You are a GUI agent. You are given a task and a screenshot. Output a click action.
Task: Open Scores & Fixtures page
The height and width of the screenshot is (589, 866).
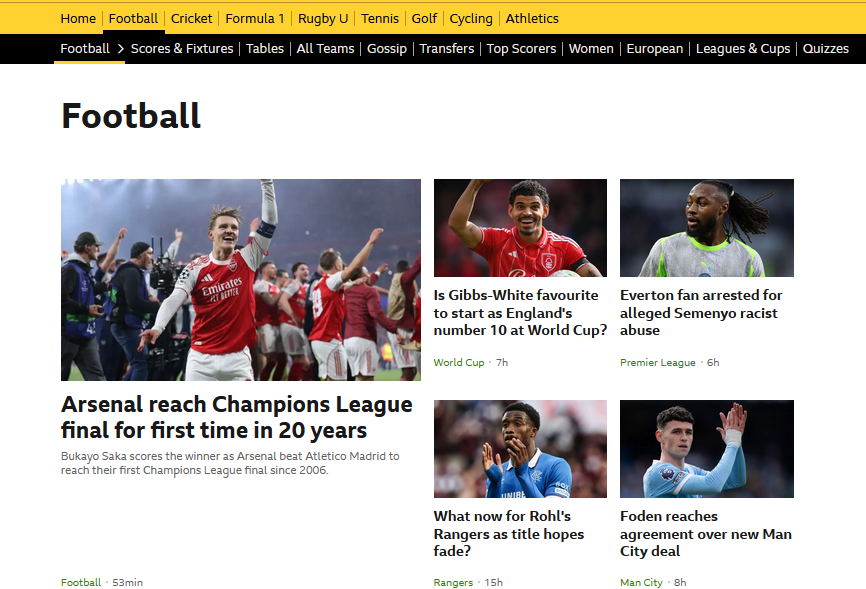point(182,49)
